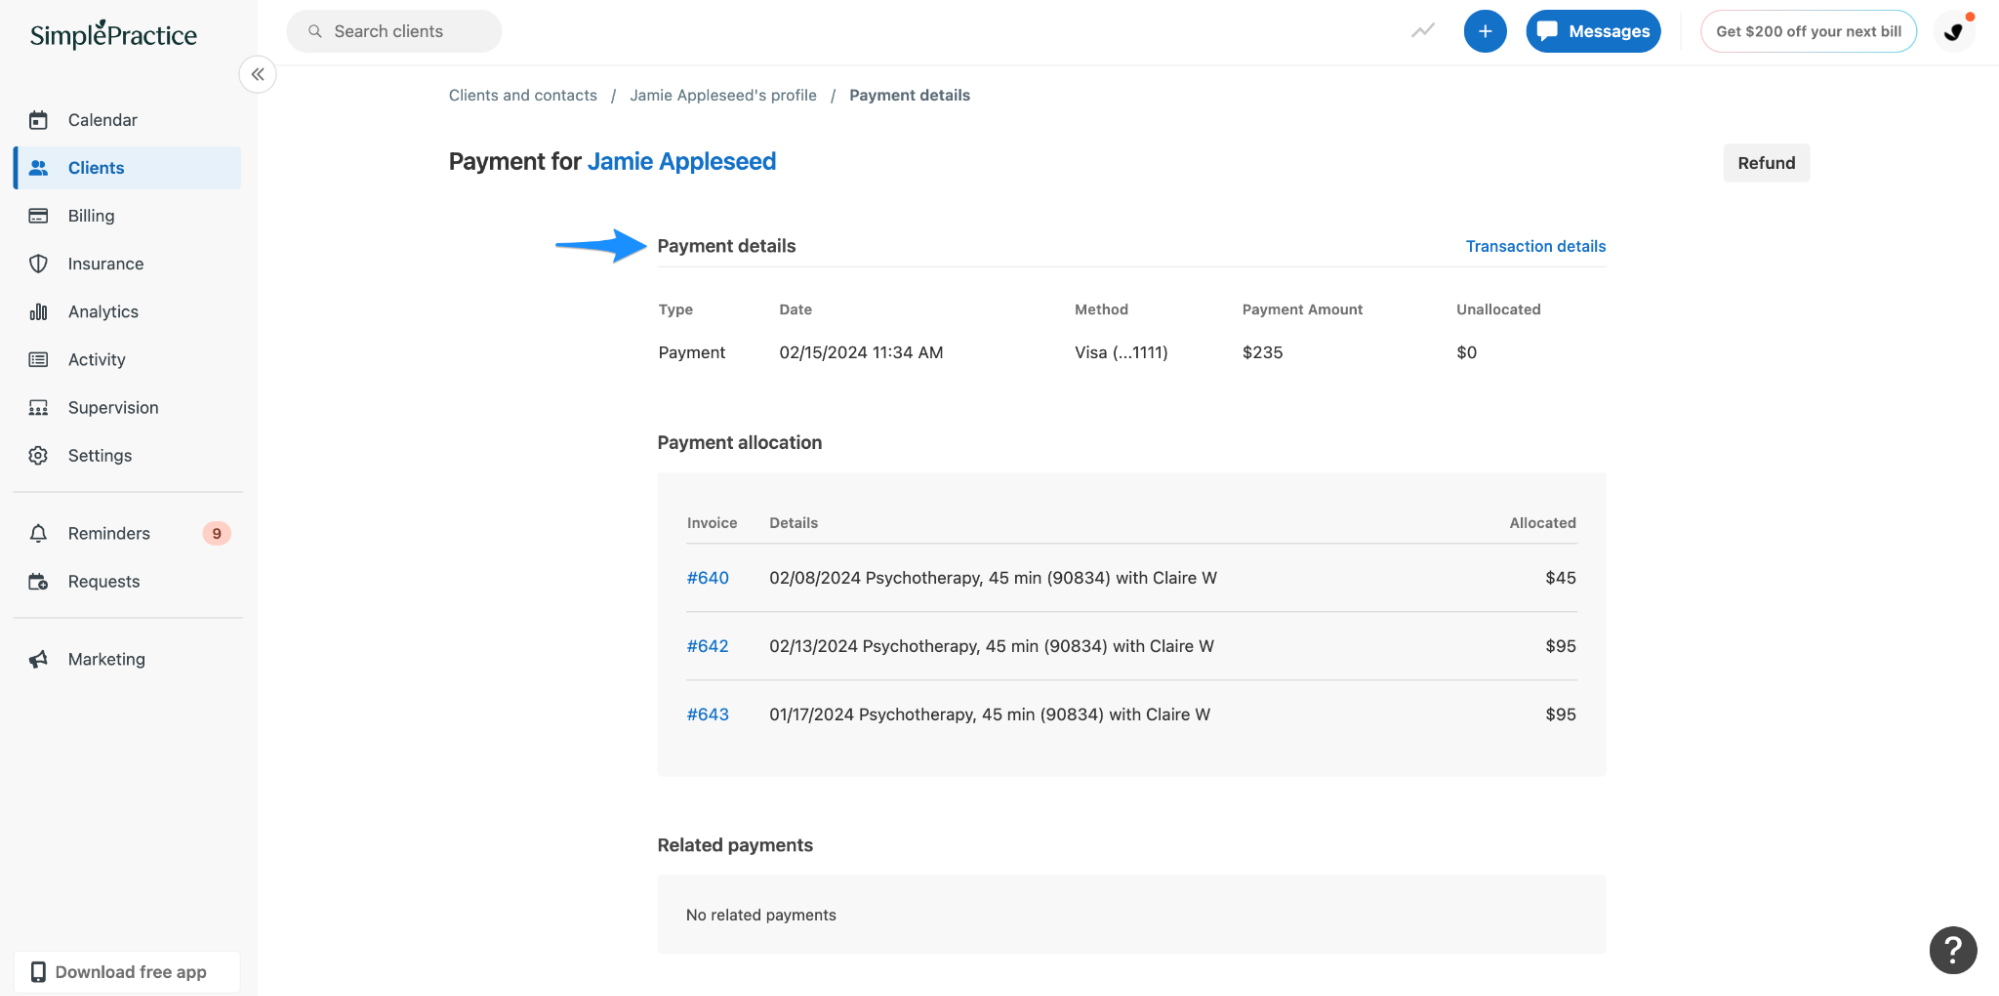
Task: Click the Calendar icon in sidebar
Action: coord(38,120)
